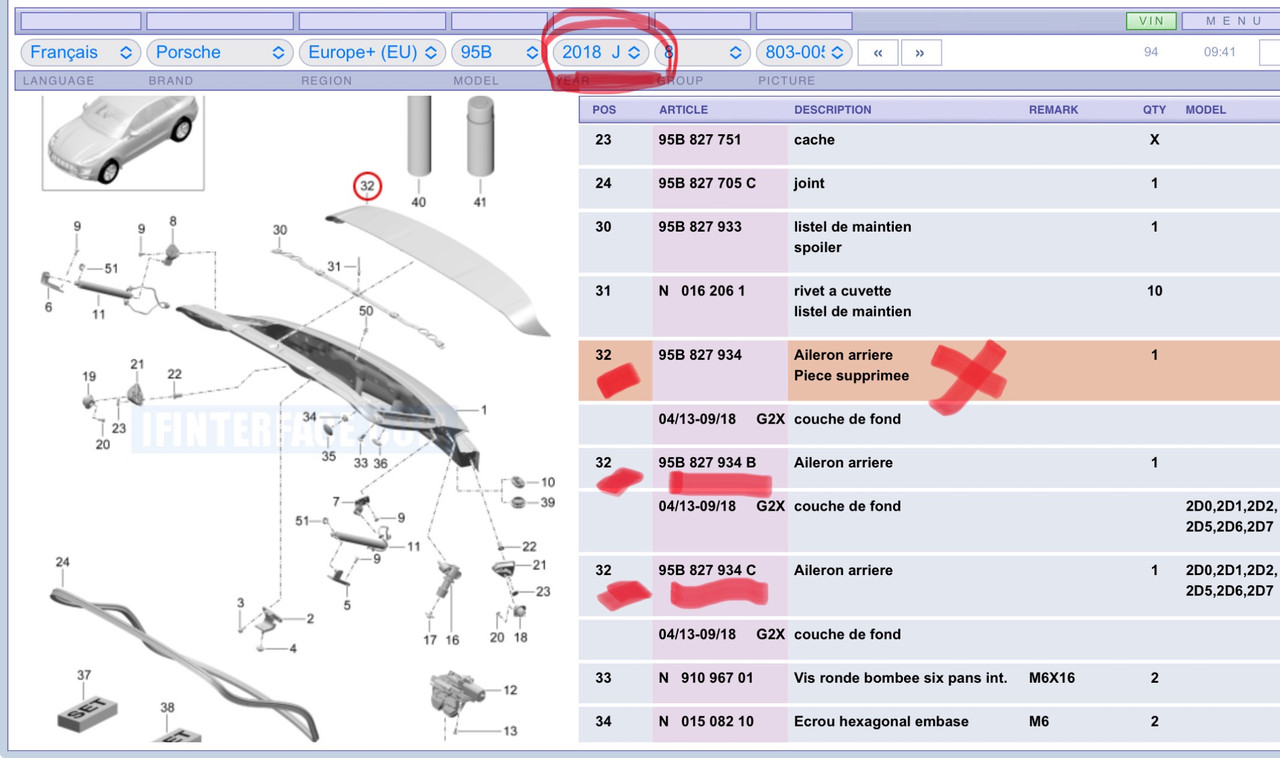This screenshot has height=758, width=1280.
Task: Open the Region dropdown showing Europe+ (EU)
Action: 373,52
